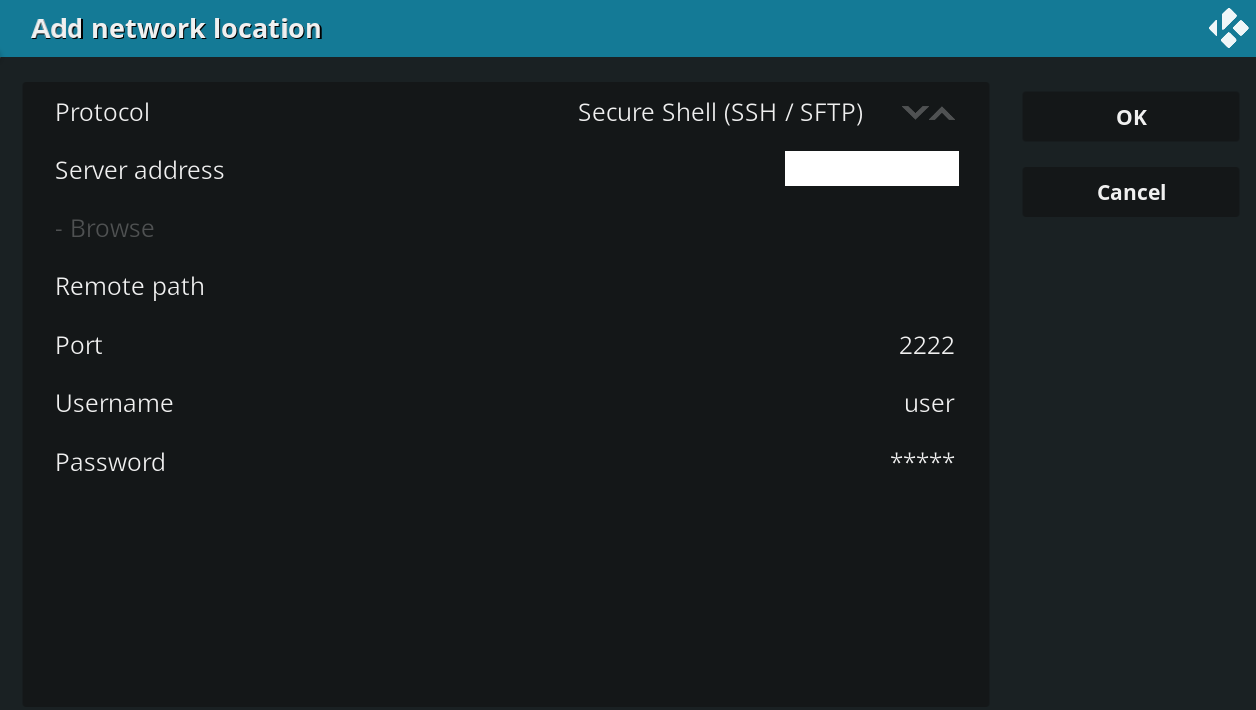Image resolution: width=1256 pixels, height=710 pixels.
Task: Click the Add network location title bar
Action: click(x=175, y=28)
